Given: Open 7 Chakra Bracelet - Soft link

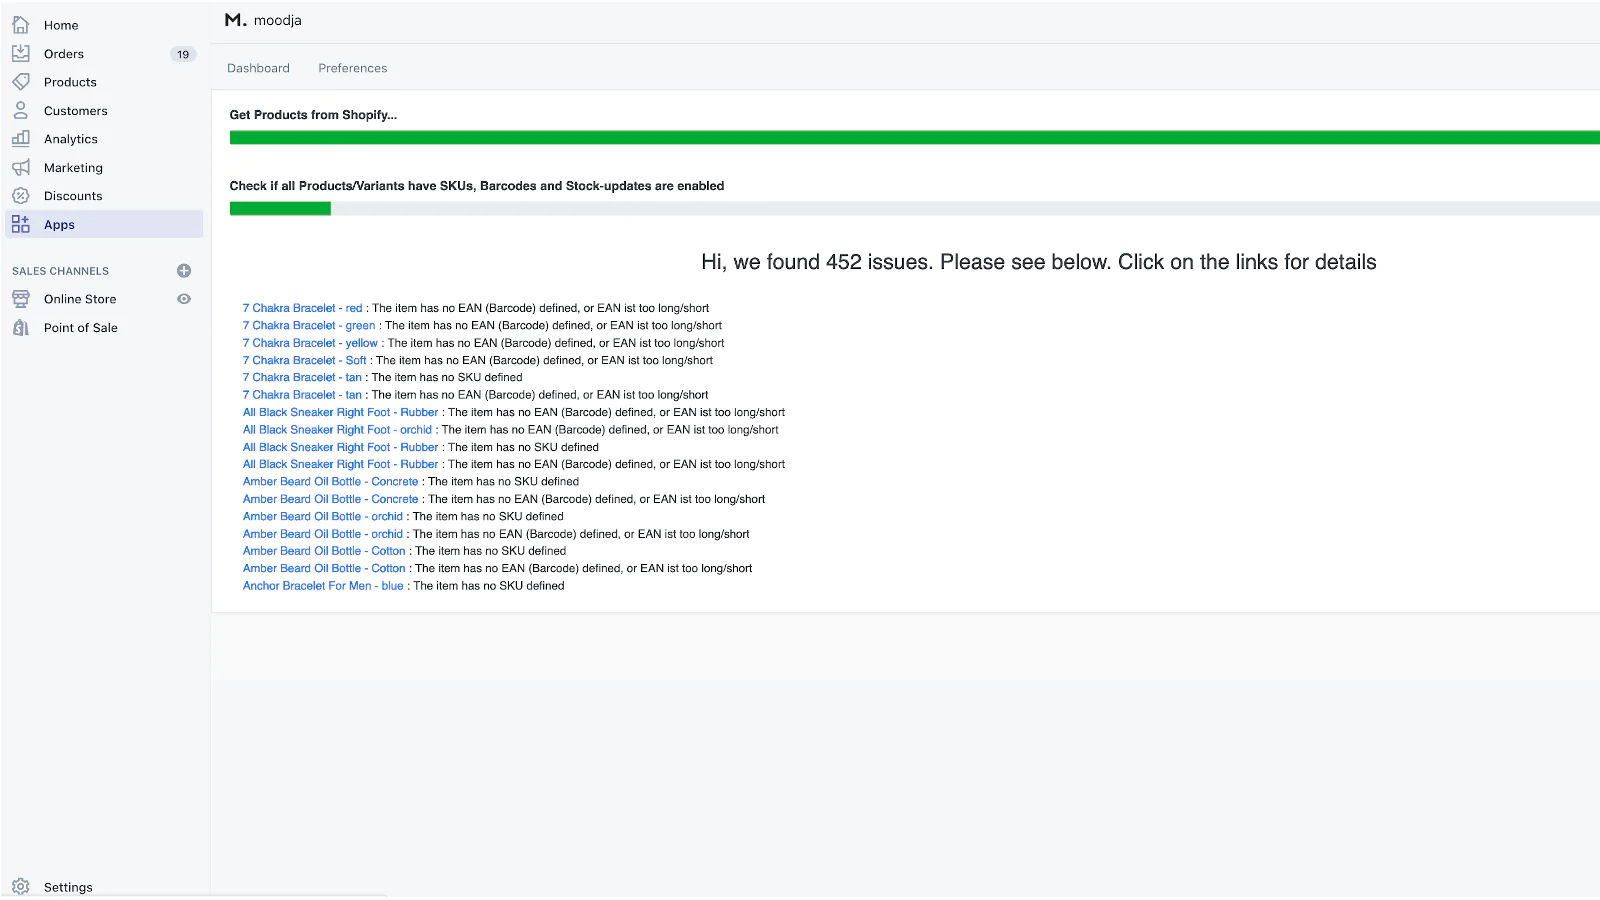Looking at the screenshot, I should pos(304,360).
